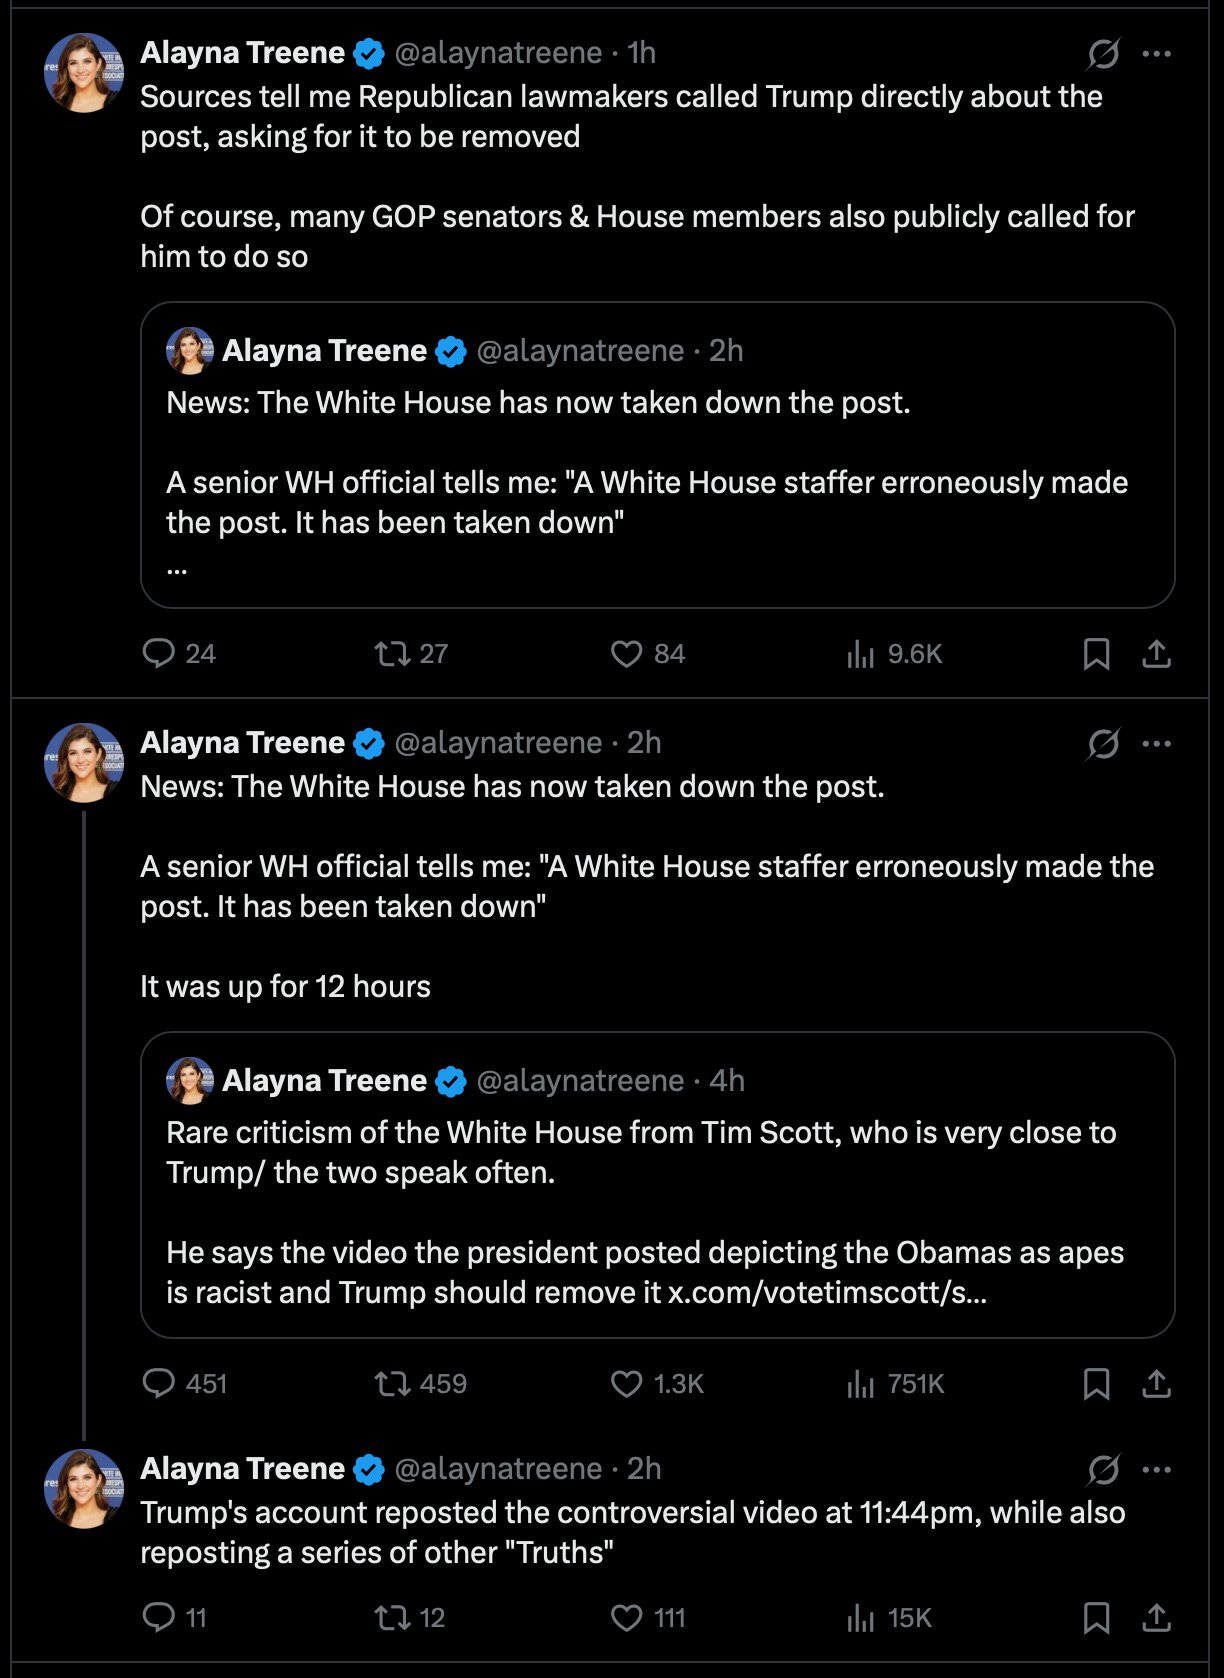Viewport: 1224px width, 1678px height.
Task: Bookmark the 11:44pm repost tweet
Action: pyautogui.click(x=1096, y=1618)
